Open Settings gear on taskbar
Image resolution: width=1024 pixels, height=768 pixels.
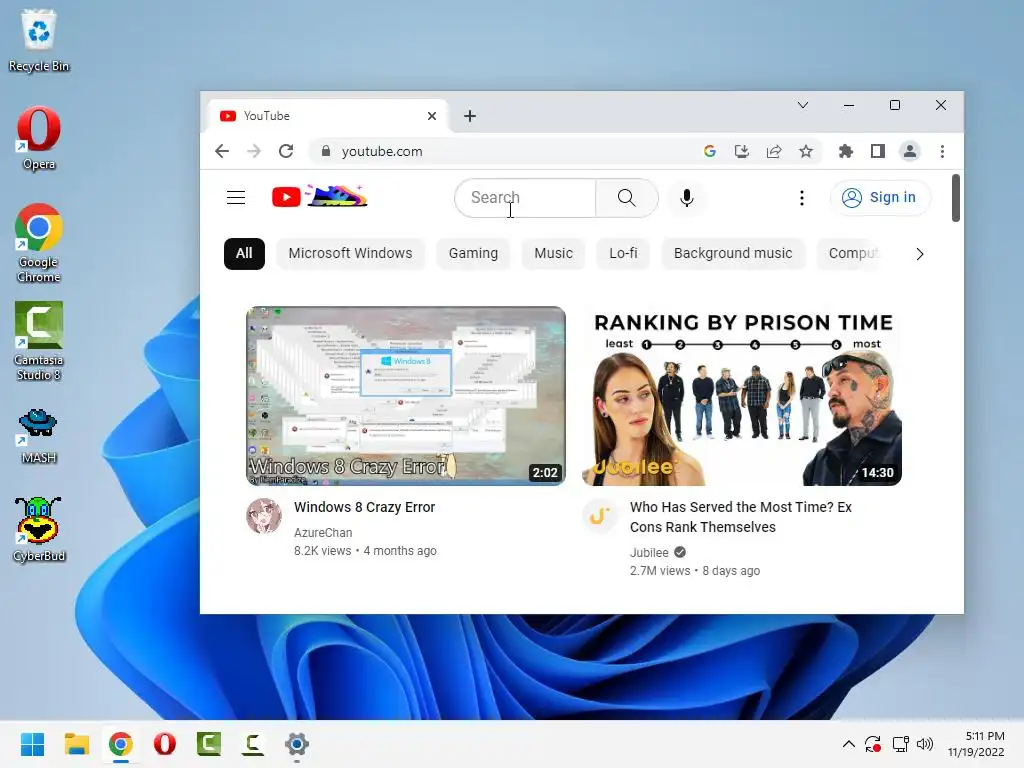296,744
